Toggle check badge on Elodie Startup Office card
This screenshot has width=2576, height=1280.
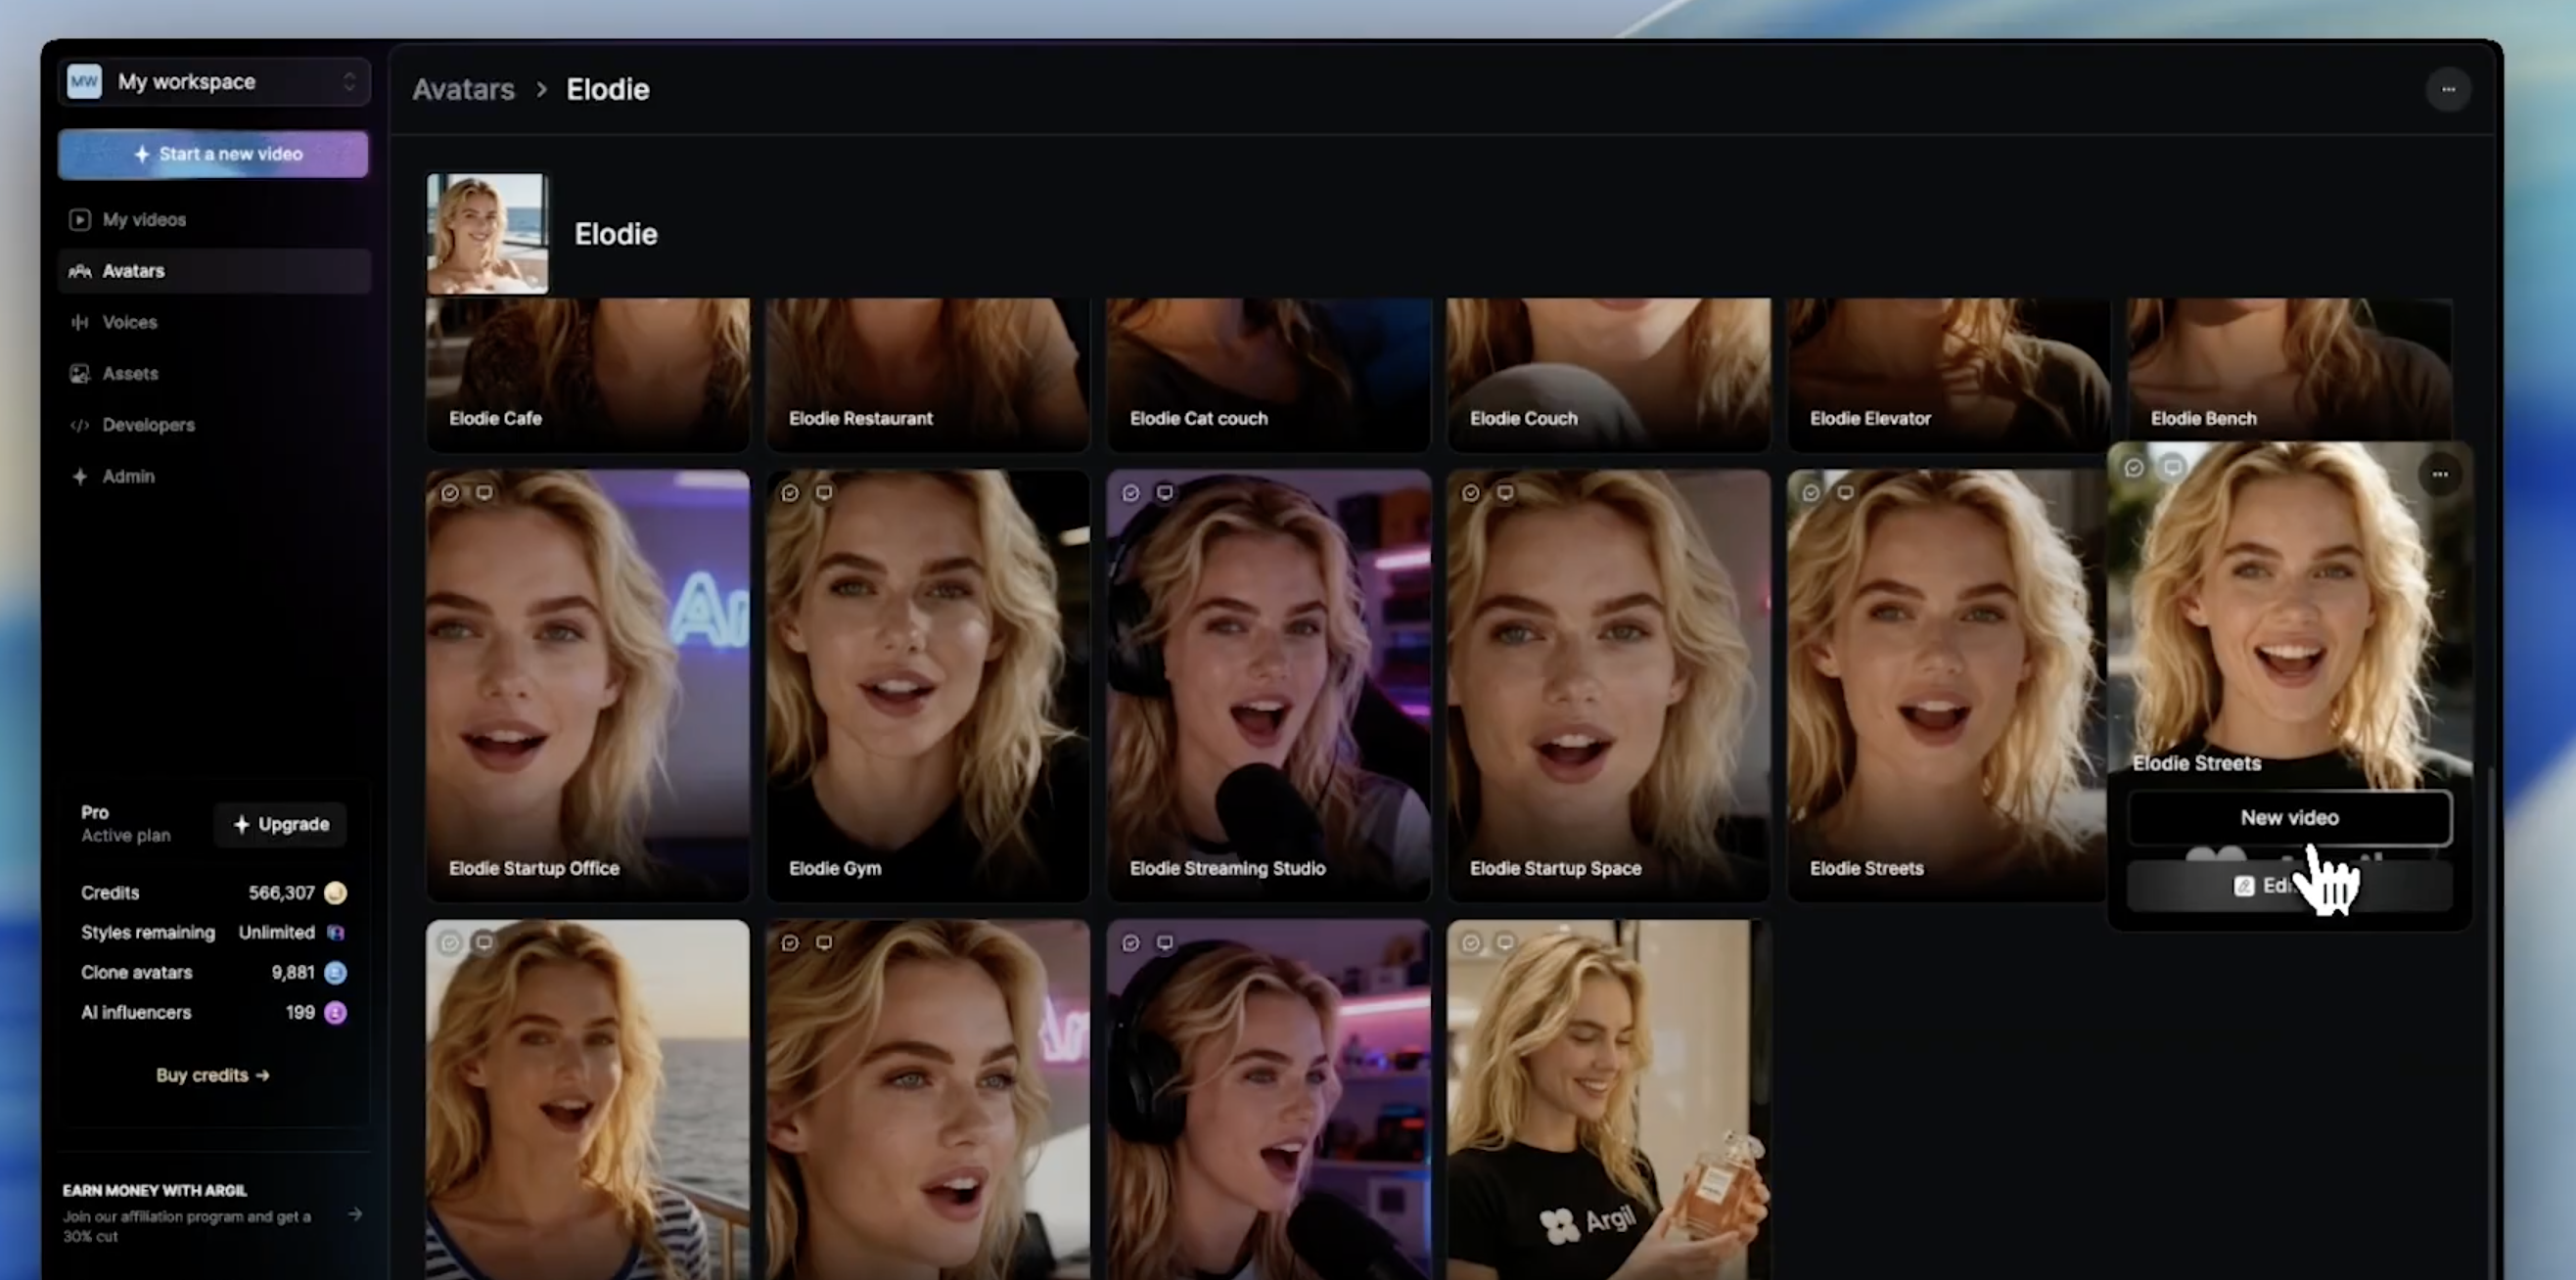point(450,493)
